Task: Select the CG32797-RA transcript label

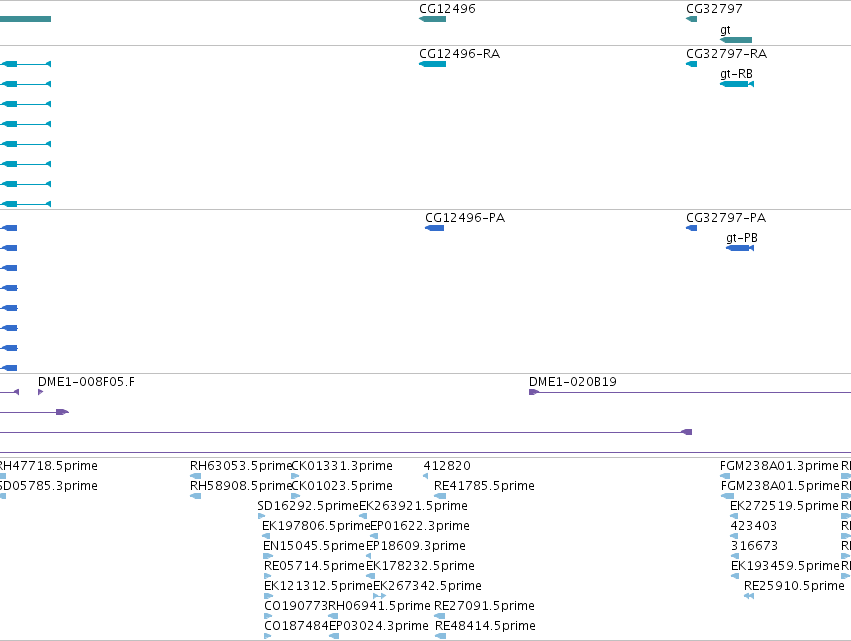Action: [727, 54]
